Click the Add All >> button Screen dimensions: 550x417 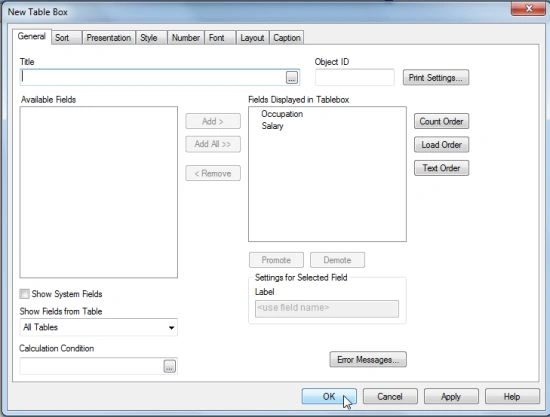[213, 144]
